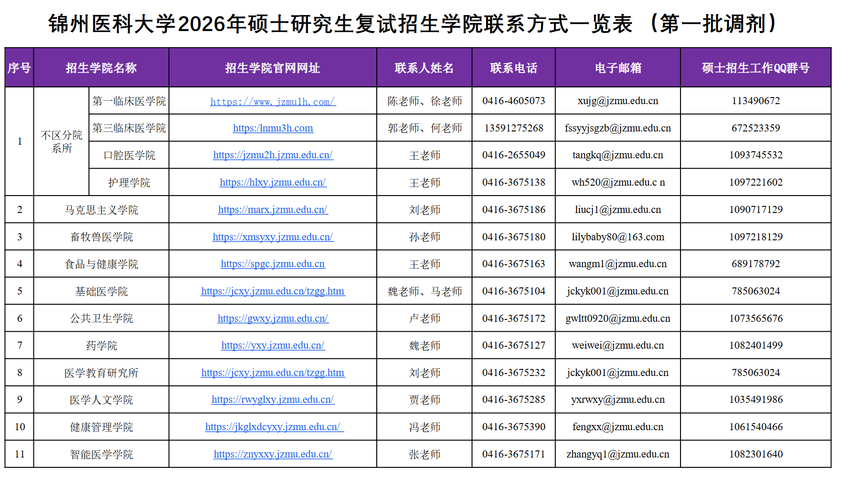Open the xmsyxy.jzmu.edu.cn link
The height and width of the screenshot is (482, 859).
tap(272, 237)
